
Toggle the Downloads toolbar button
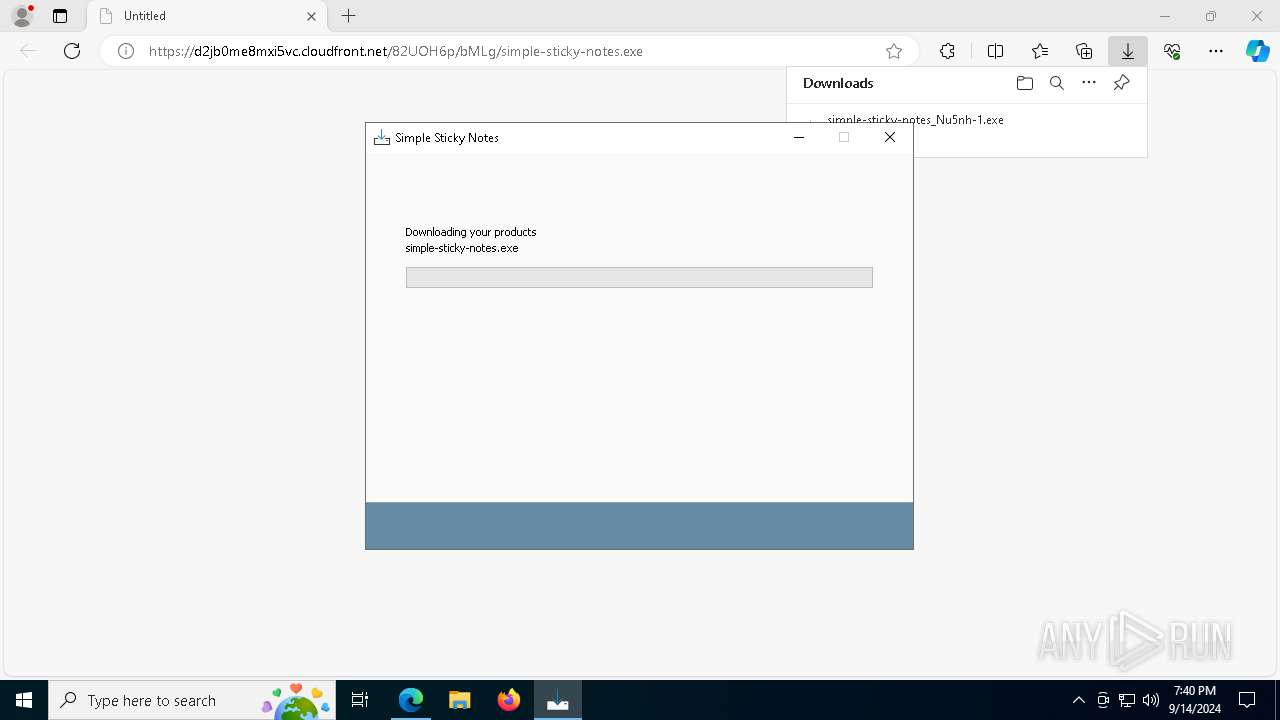click(1128, 51)
